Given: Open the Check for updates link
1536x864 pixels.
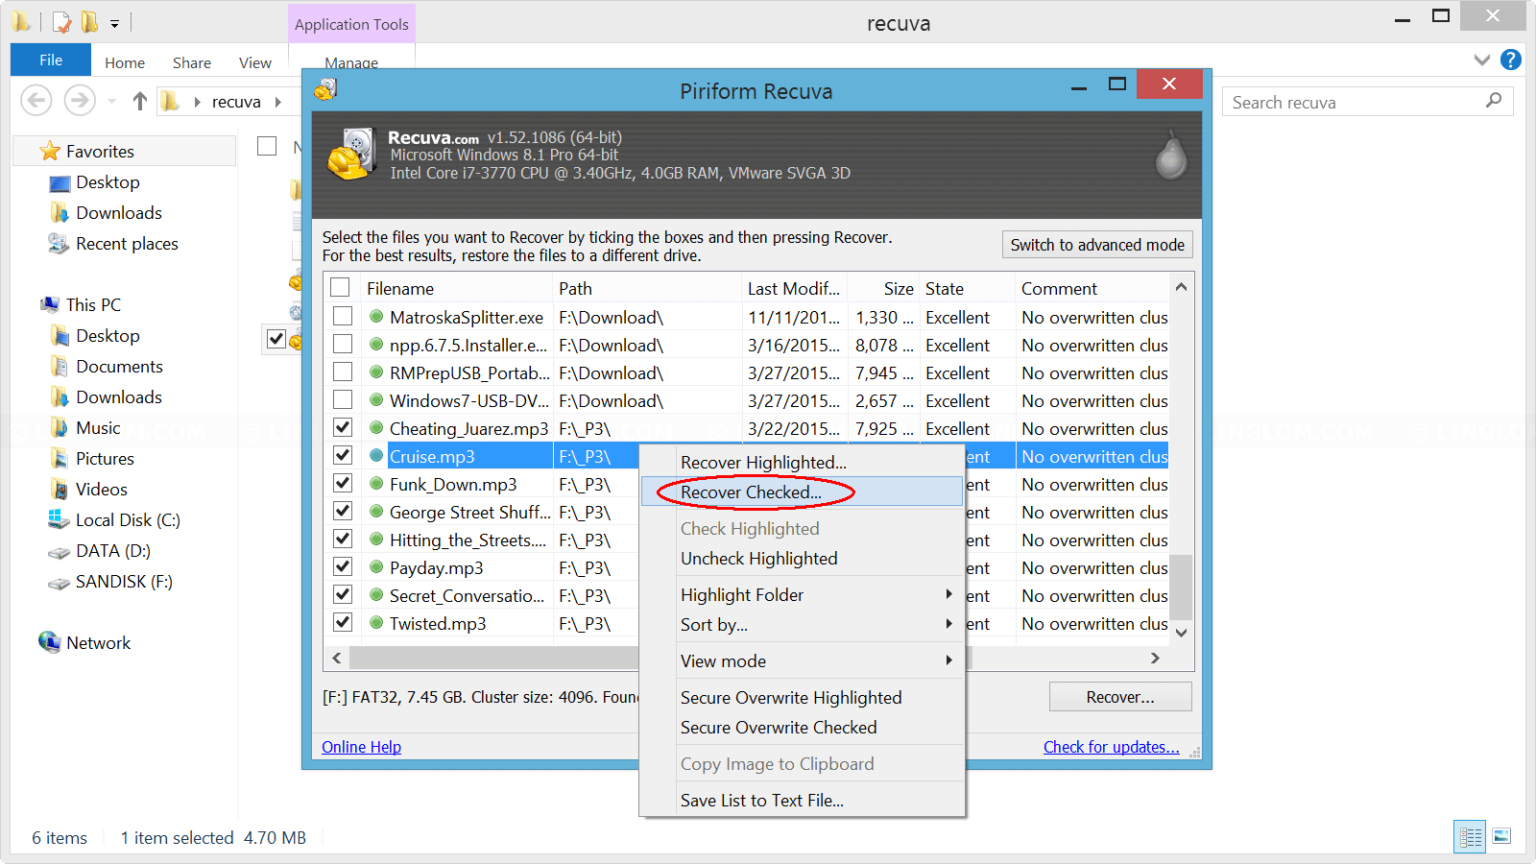Looking at the screenshot, I should (x=1111, y=746).
